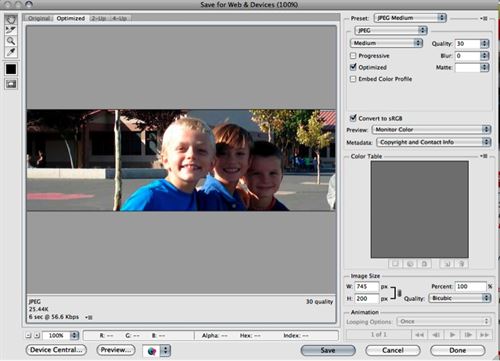Click the Quality value field showing 30
The image size is (500, 361).
[467, 44]
